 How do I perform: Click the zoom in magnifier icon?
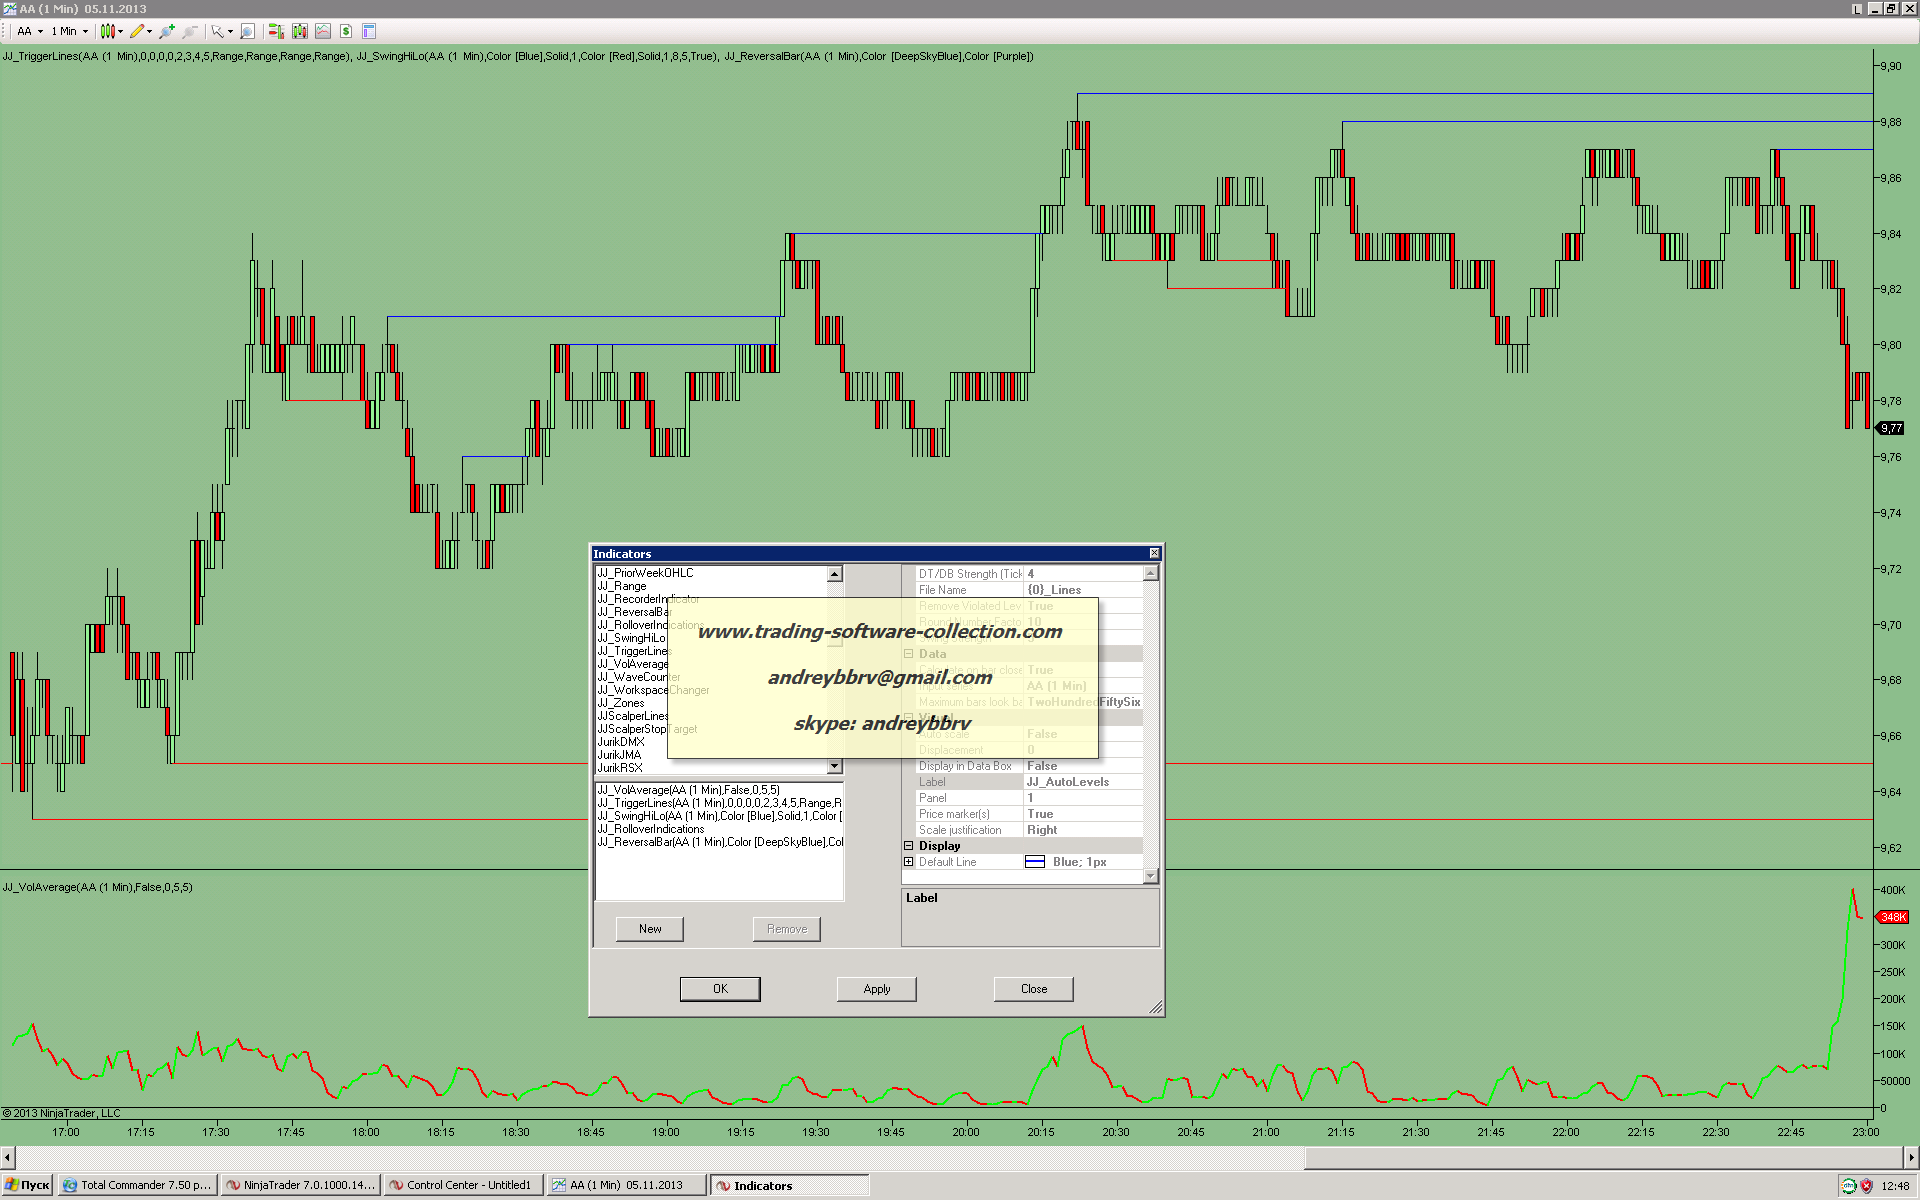pos(166,31)
